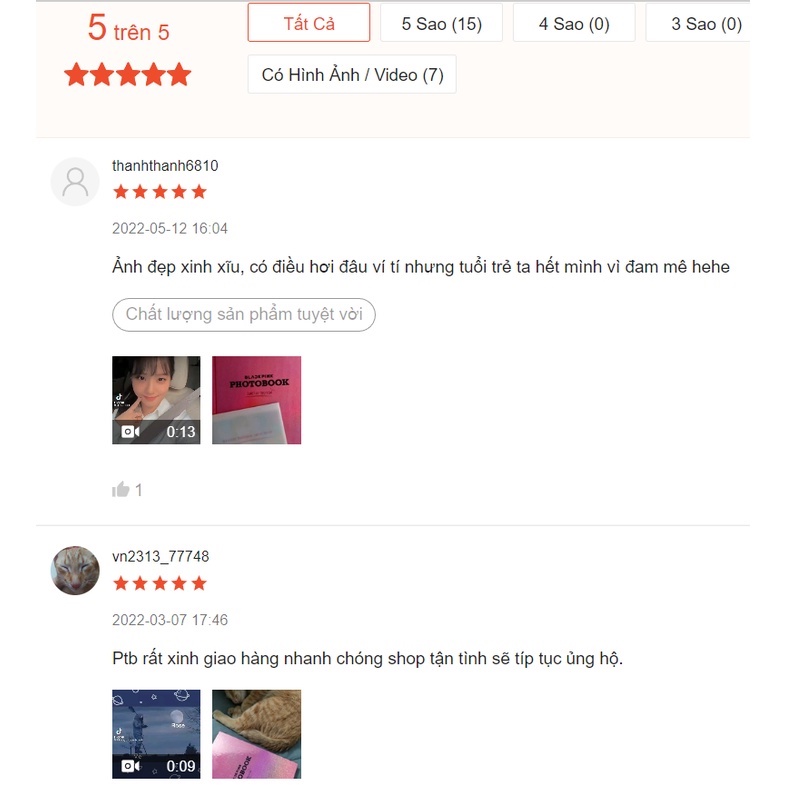The width and height of the screenshot is (786, 786).
Task: Click the video camera icon on 0:13 clip
Action: click(x=130, y=432)
